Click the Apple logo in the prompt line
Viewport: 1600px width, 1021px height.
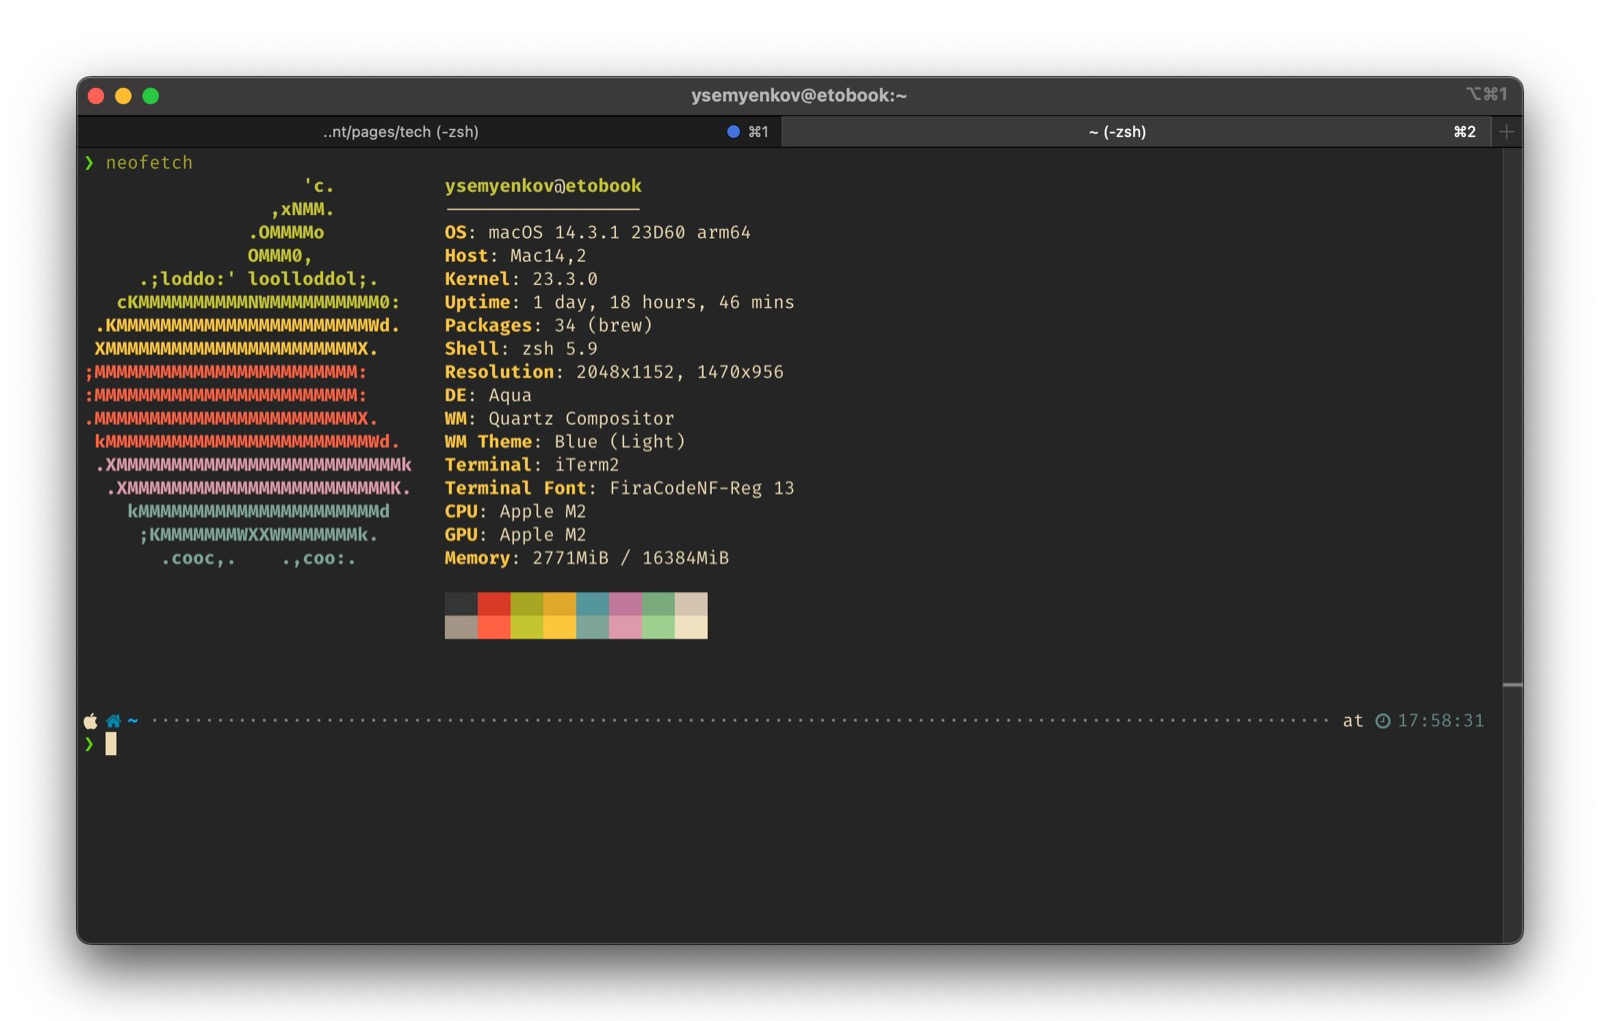(90, 721)
